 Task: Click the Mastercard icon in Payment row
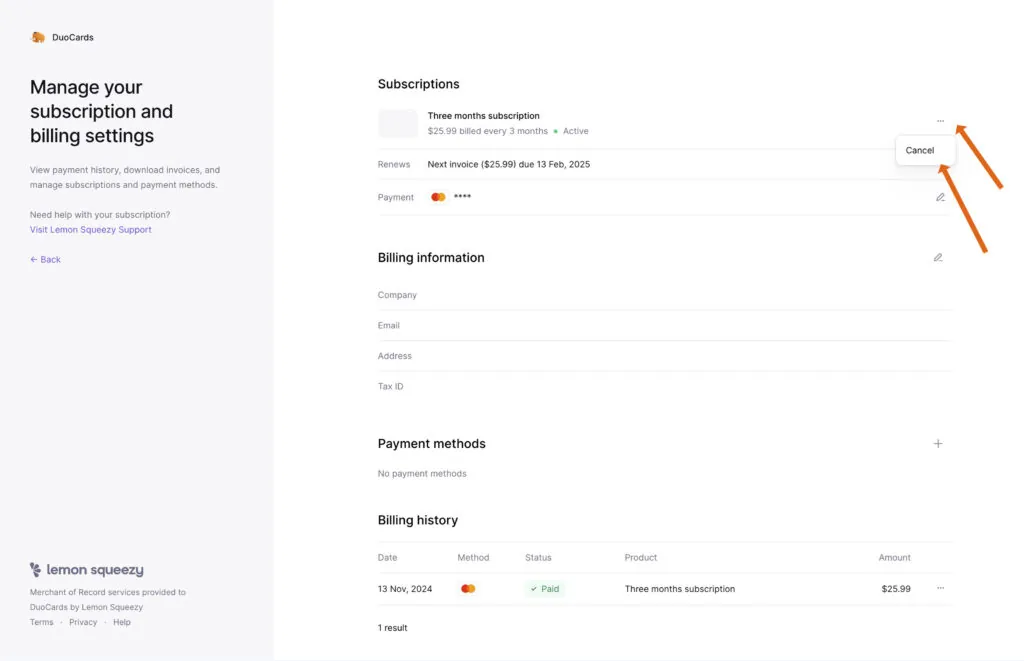tap(438, 197)
